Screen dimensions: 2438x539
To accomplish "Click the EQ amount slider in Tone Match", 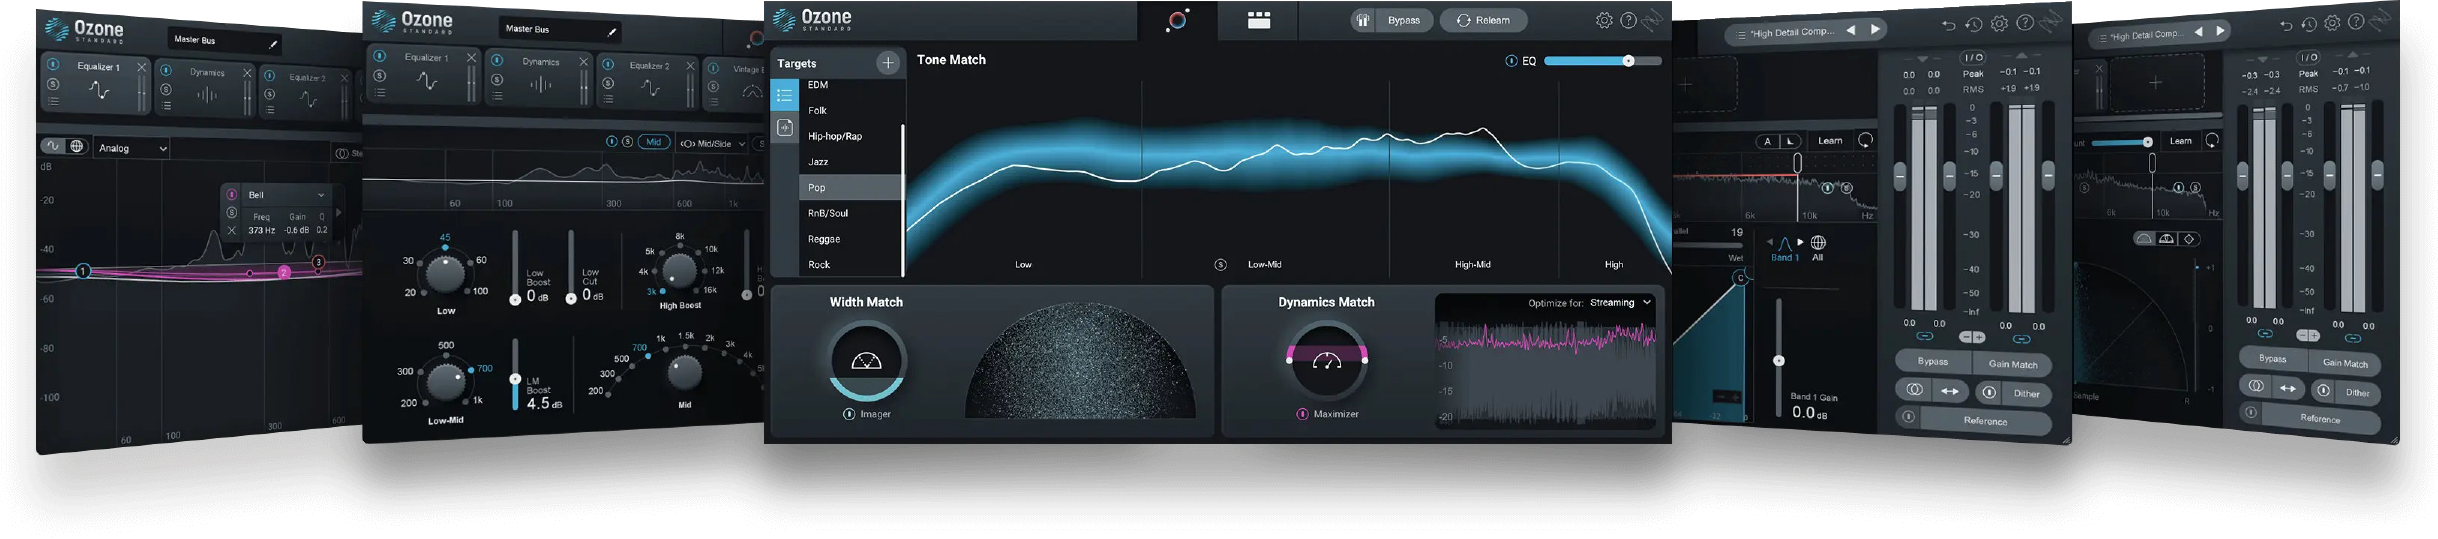I will tap(1602, 61).
